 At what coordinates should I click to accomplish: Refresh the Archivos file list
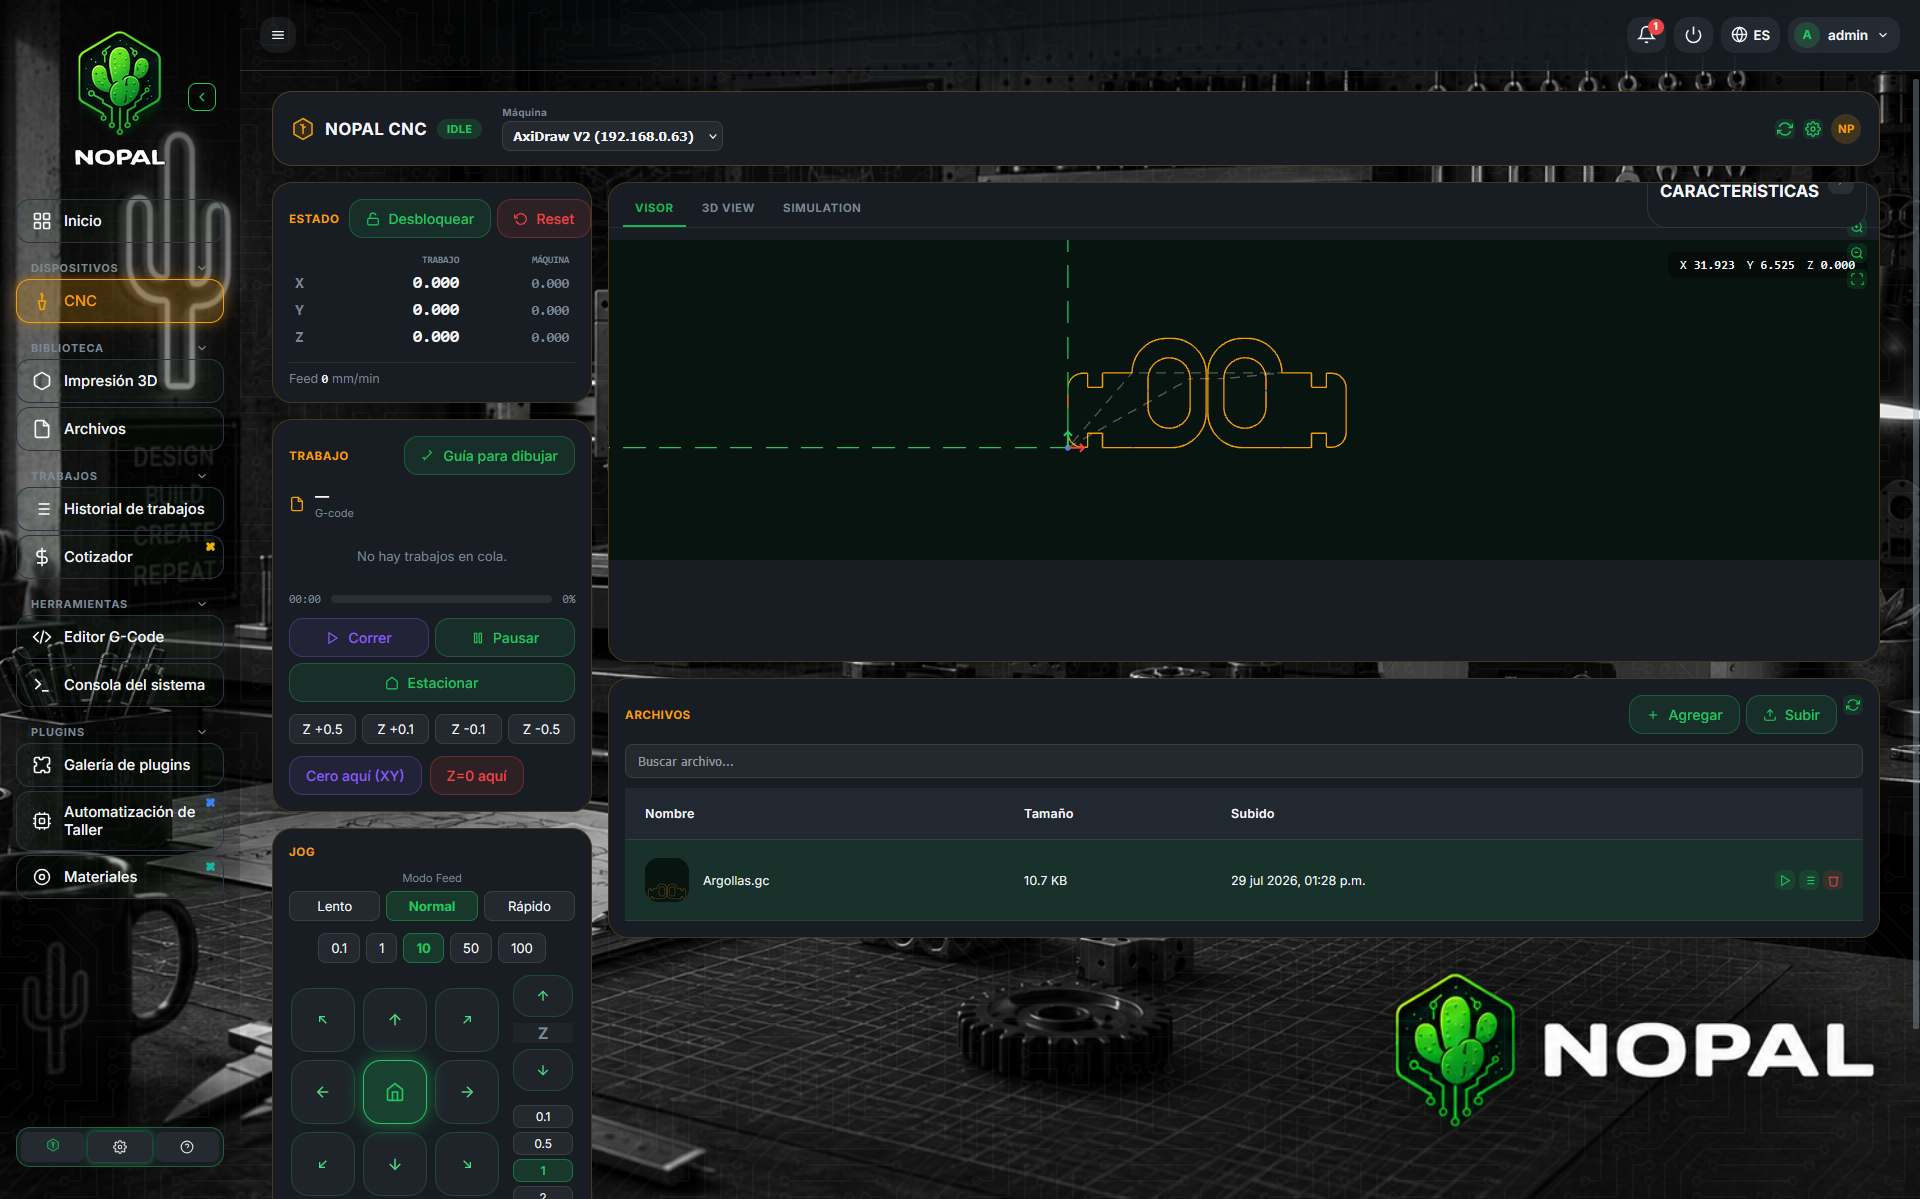coord(1853,706)
